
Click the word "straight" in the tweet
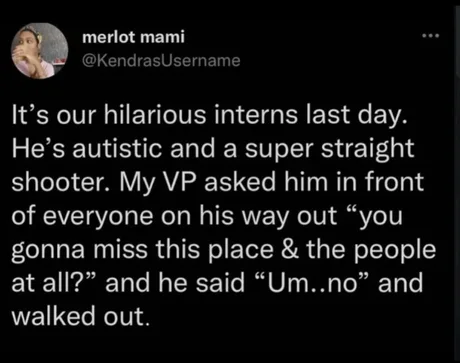point(368,149)
